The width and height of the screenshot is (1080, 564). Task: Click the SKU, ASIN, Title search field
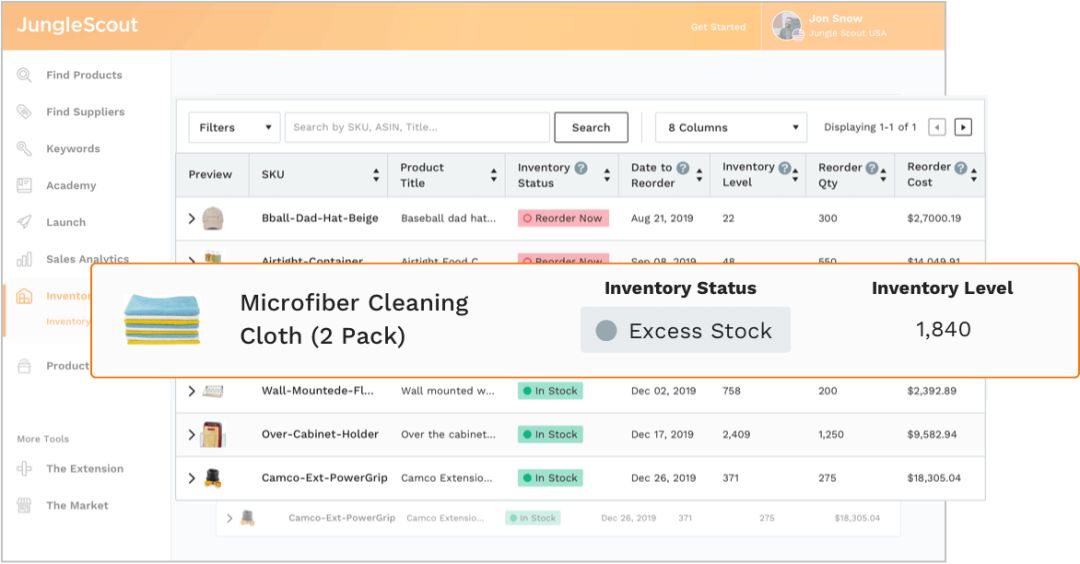(417, 128)
